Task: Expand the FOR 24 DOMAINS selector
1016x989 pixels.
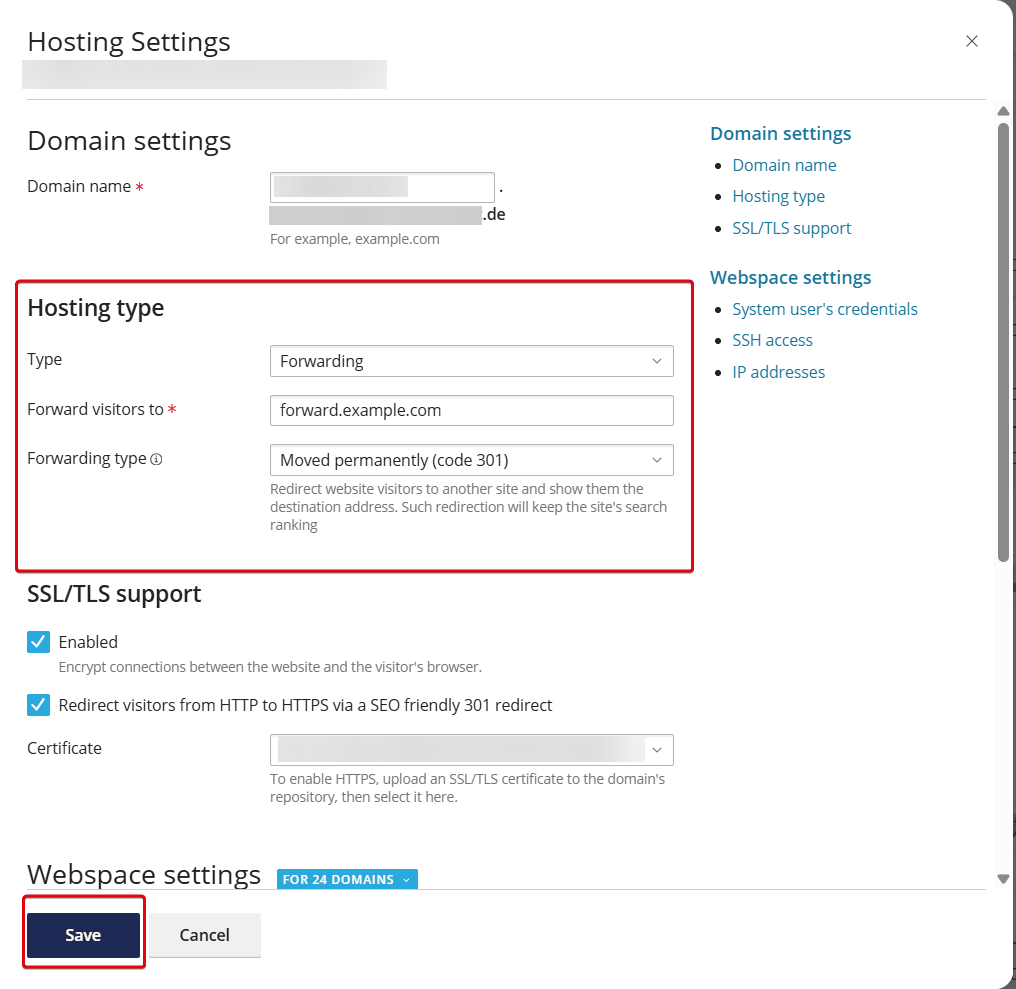Action: click(347, 879)
